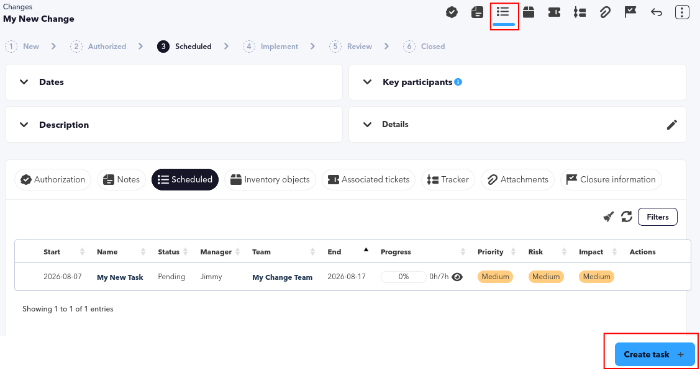The height and width of the screenshot is (371, 700).
Task: Click the Medium Impact badge
Action: 596,277
